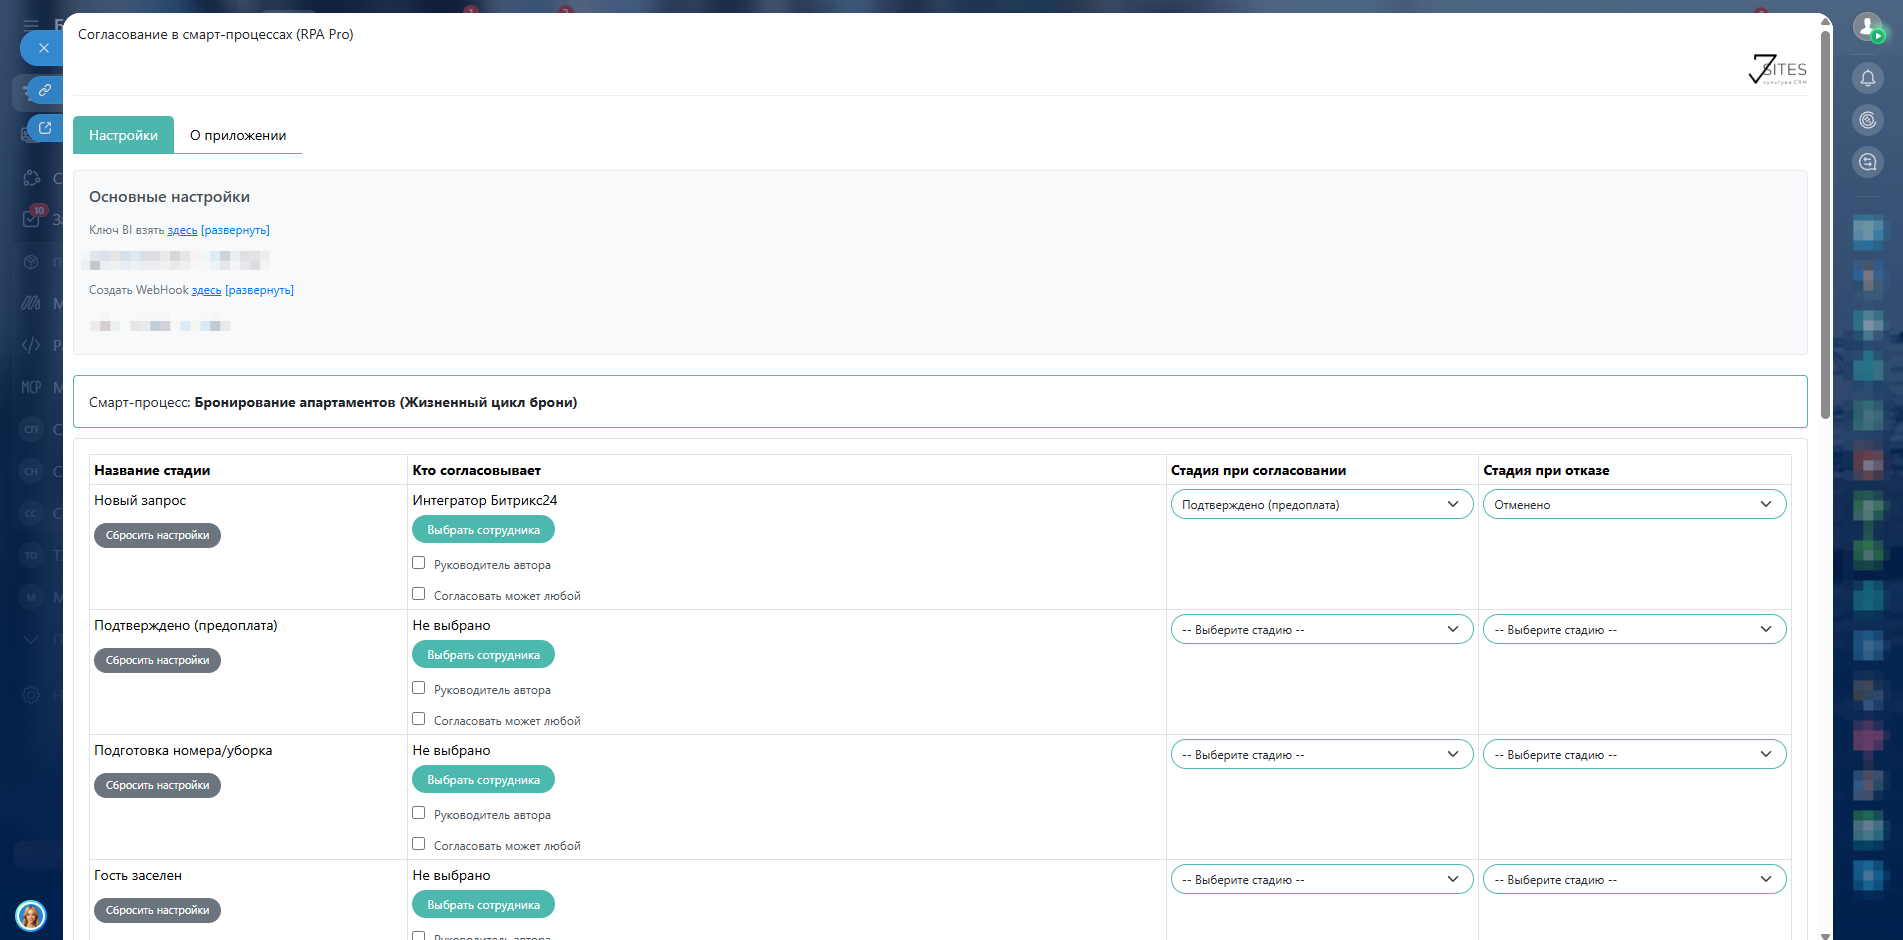Open the profile avatar with green play badge
Screen dimensions: 1903x940
point(1868,27)
